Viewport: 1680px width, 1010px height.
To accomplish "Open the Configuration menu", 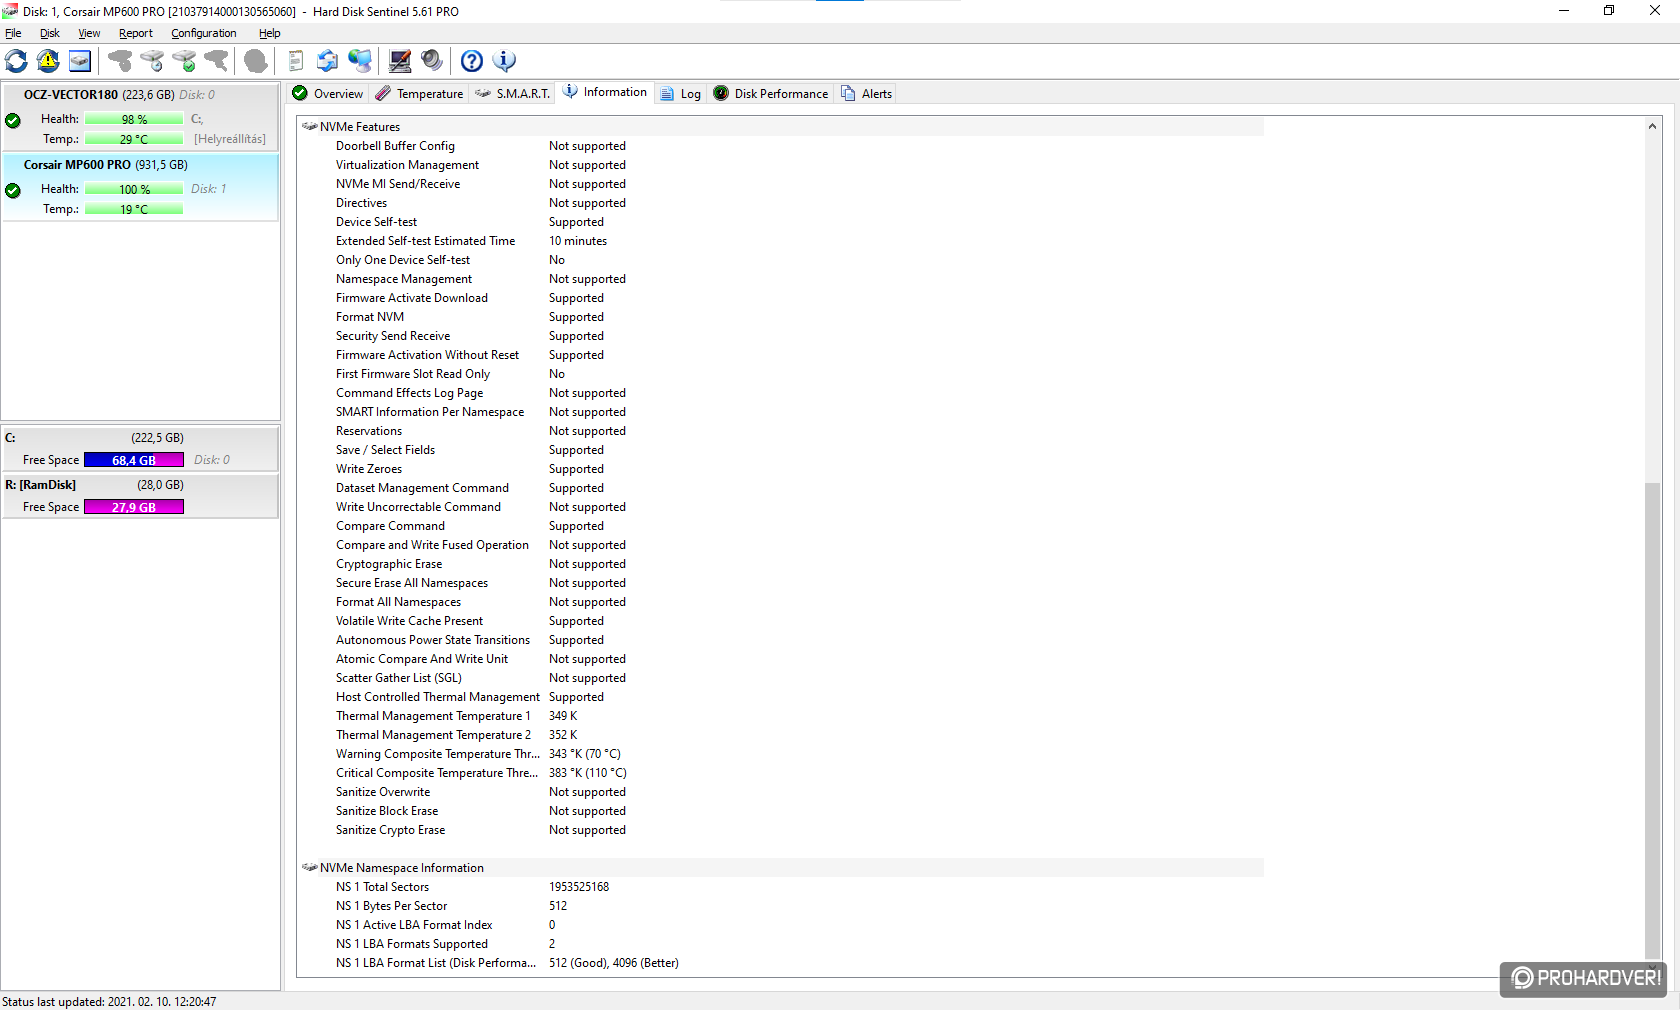I will coord(204,33).
